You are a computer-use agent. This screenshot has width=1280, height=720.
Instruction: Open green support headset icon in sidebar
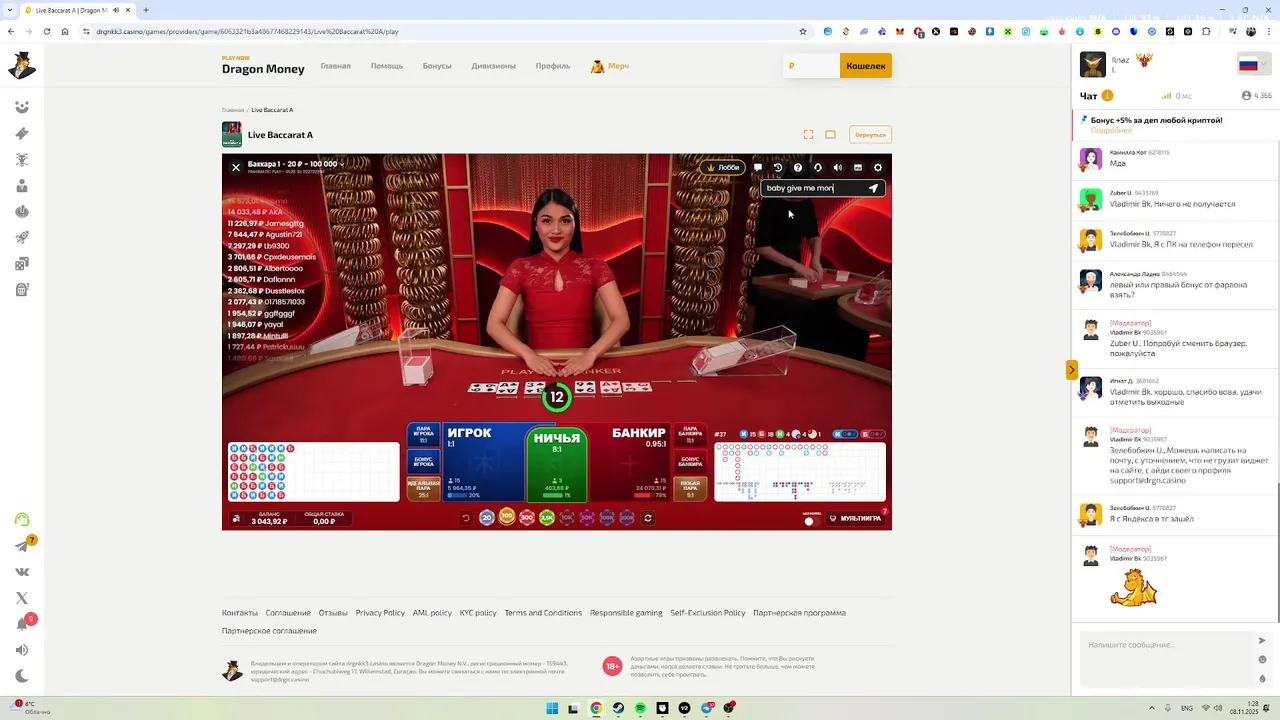[22, 519]
